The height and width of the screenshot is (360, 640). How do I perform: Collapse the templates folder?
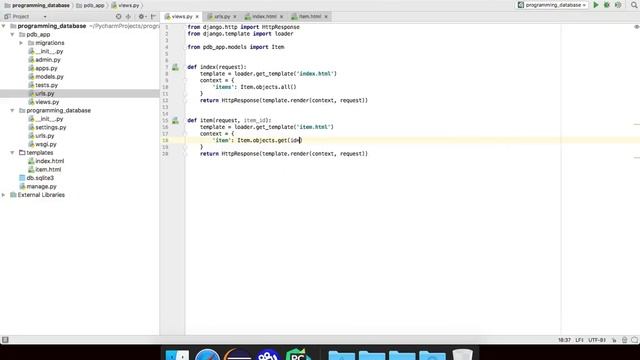pos(12,153)
